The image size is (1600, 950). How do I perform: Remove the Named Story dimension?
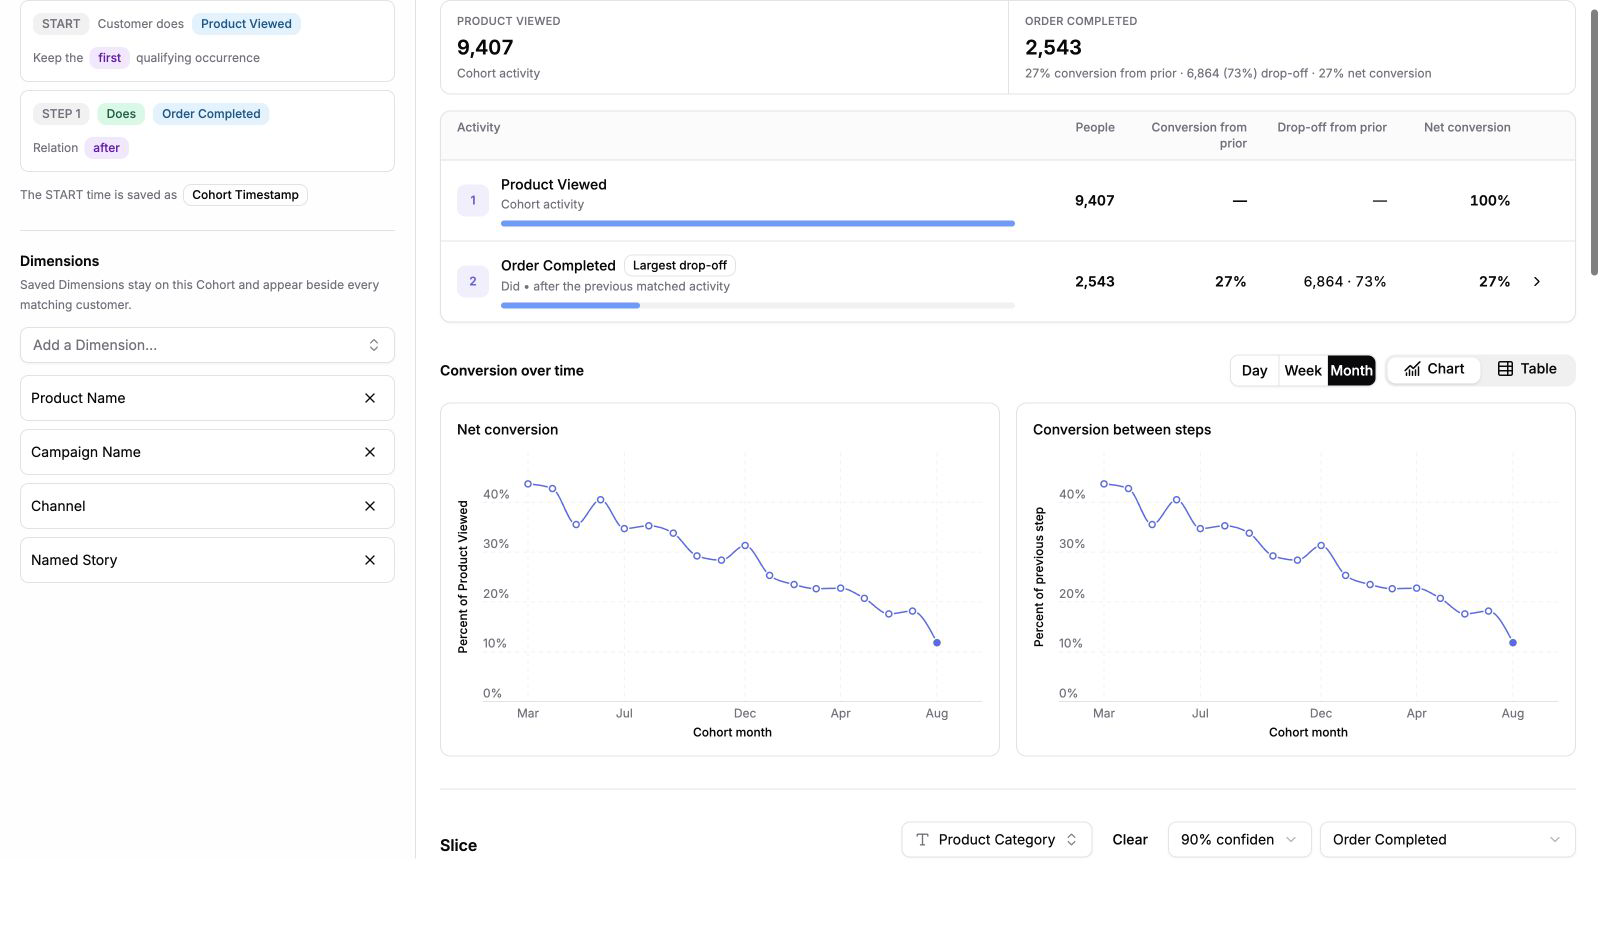point(370,560)
